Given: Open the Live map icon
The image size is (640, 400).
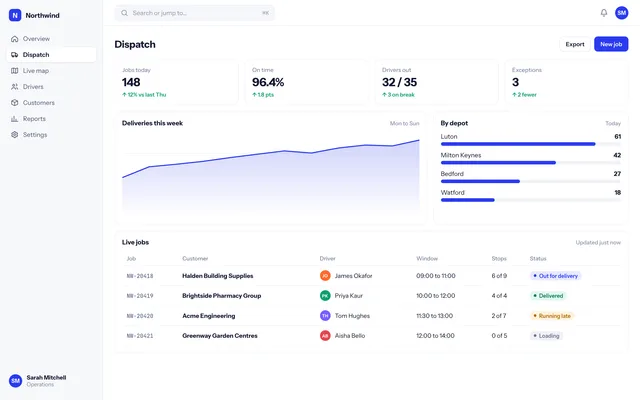Looking at the screenshot, I should (15, 71).
